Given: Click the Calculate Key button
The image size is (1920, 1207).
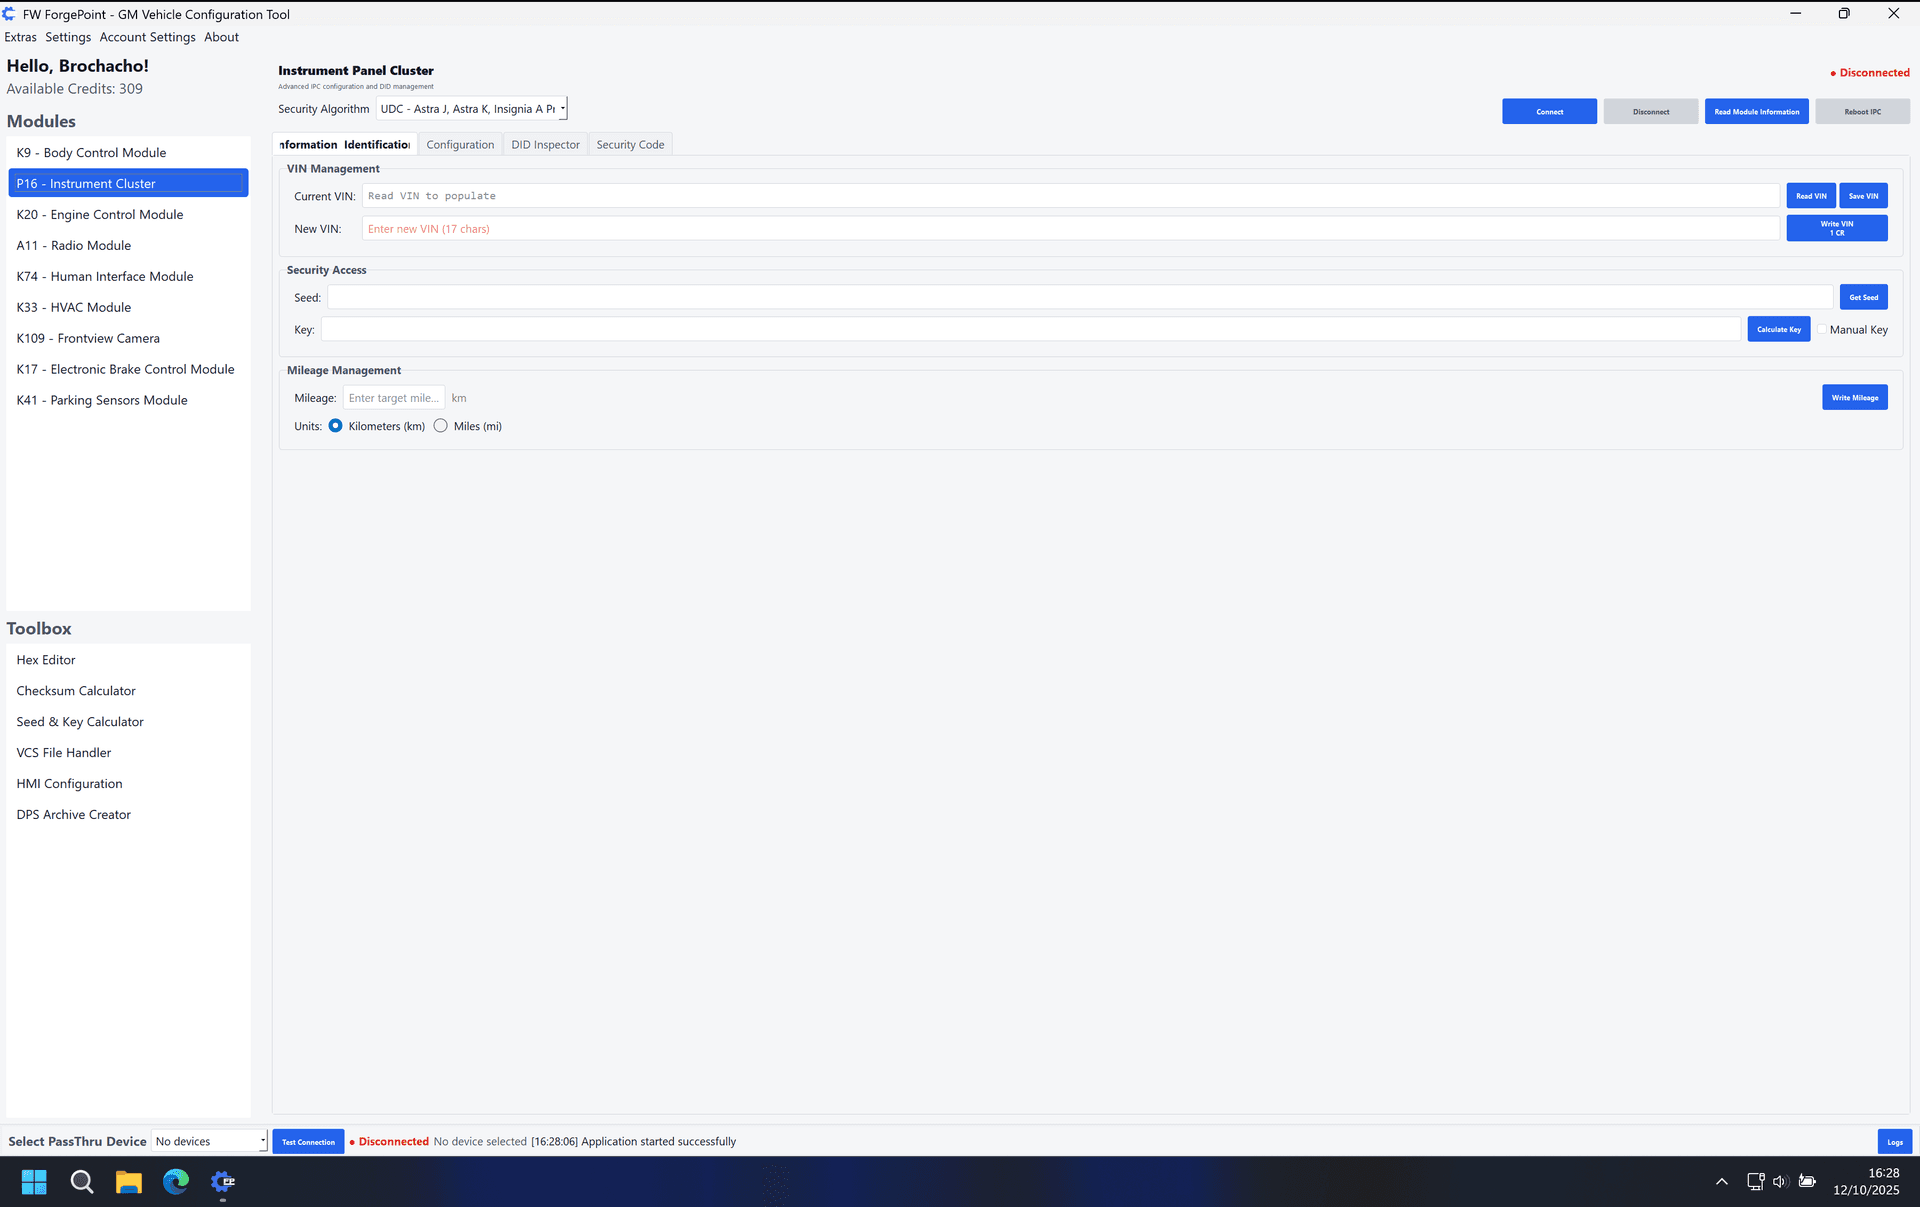Looking at the screenshot, I should 1778,330.
